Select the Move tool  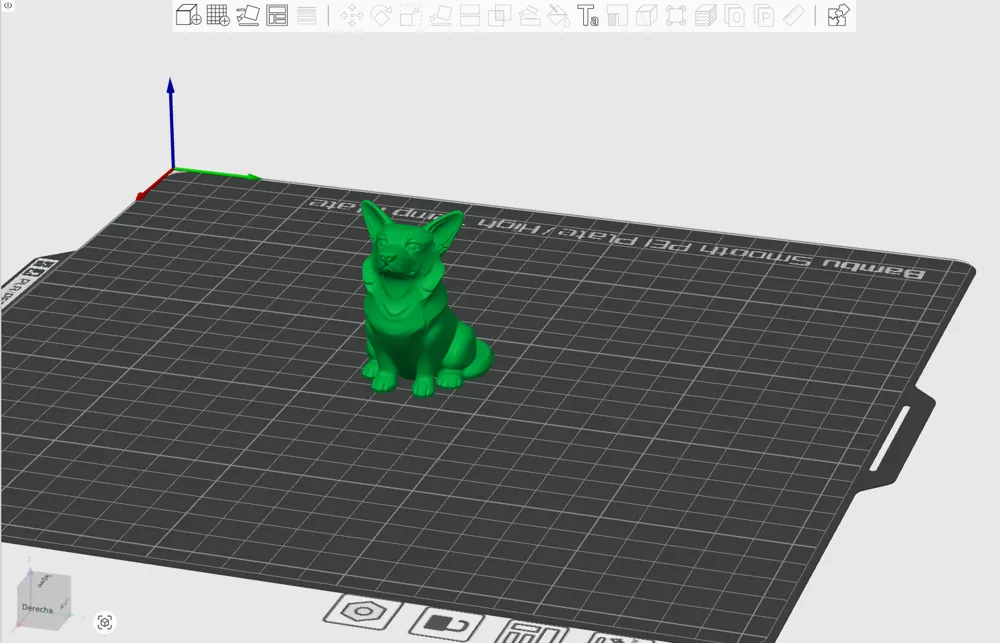pos(352,16)
